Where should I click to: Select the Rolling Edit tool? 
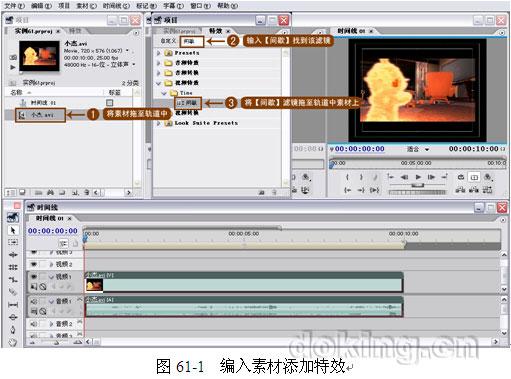click(13, 267)
